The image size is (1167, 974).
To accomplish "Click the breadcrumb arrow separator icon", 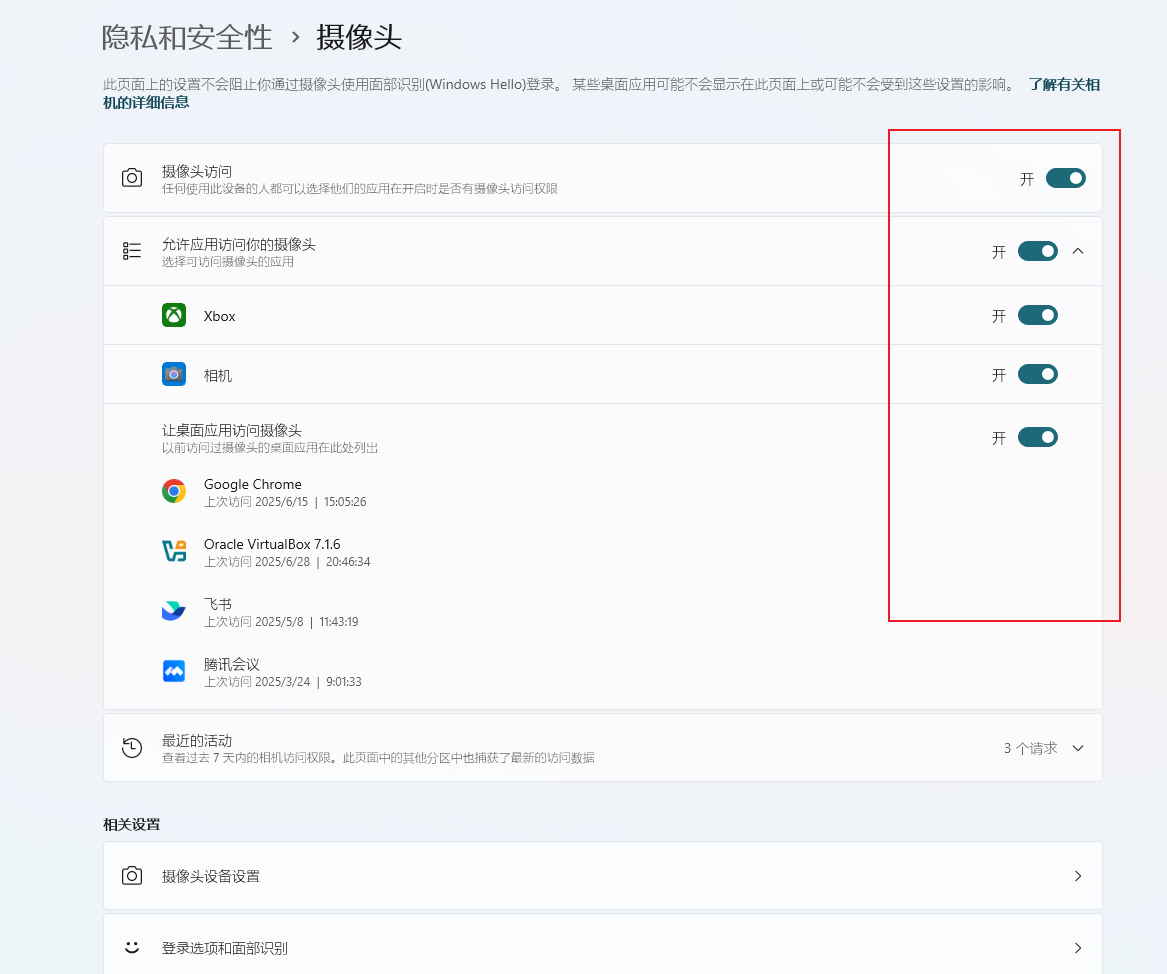I will point(295,37).
